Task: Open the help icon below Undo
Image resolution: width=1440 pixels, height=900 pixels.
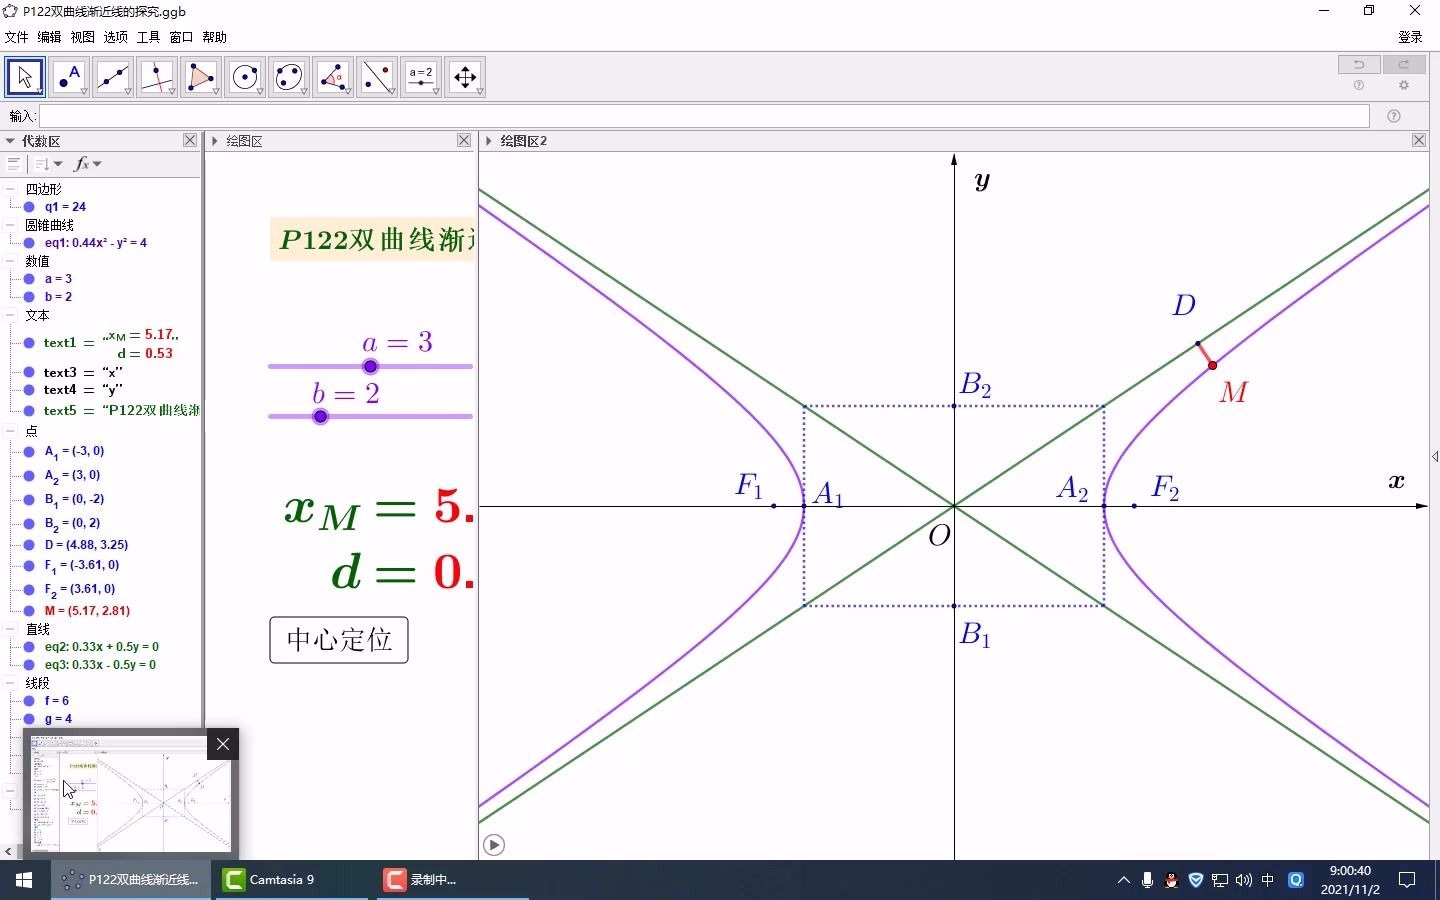Action: [1359, 85]
